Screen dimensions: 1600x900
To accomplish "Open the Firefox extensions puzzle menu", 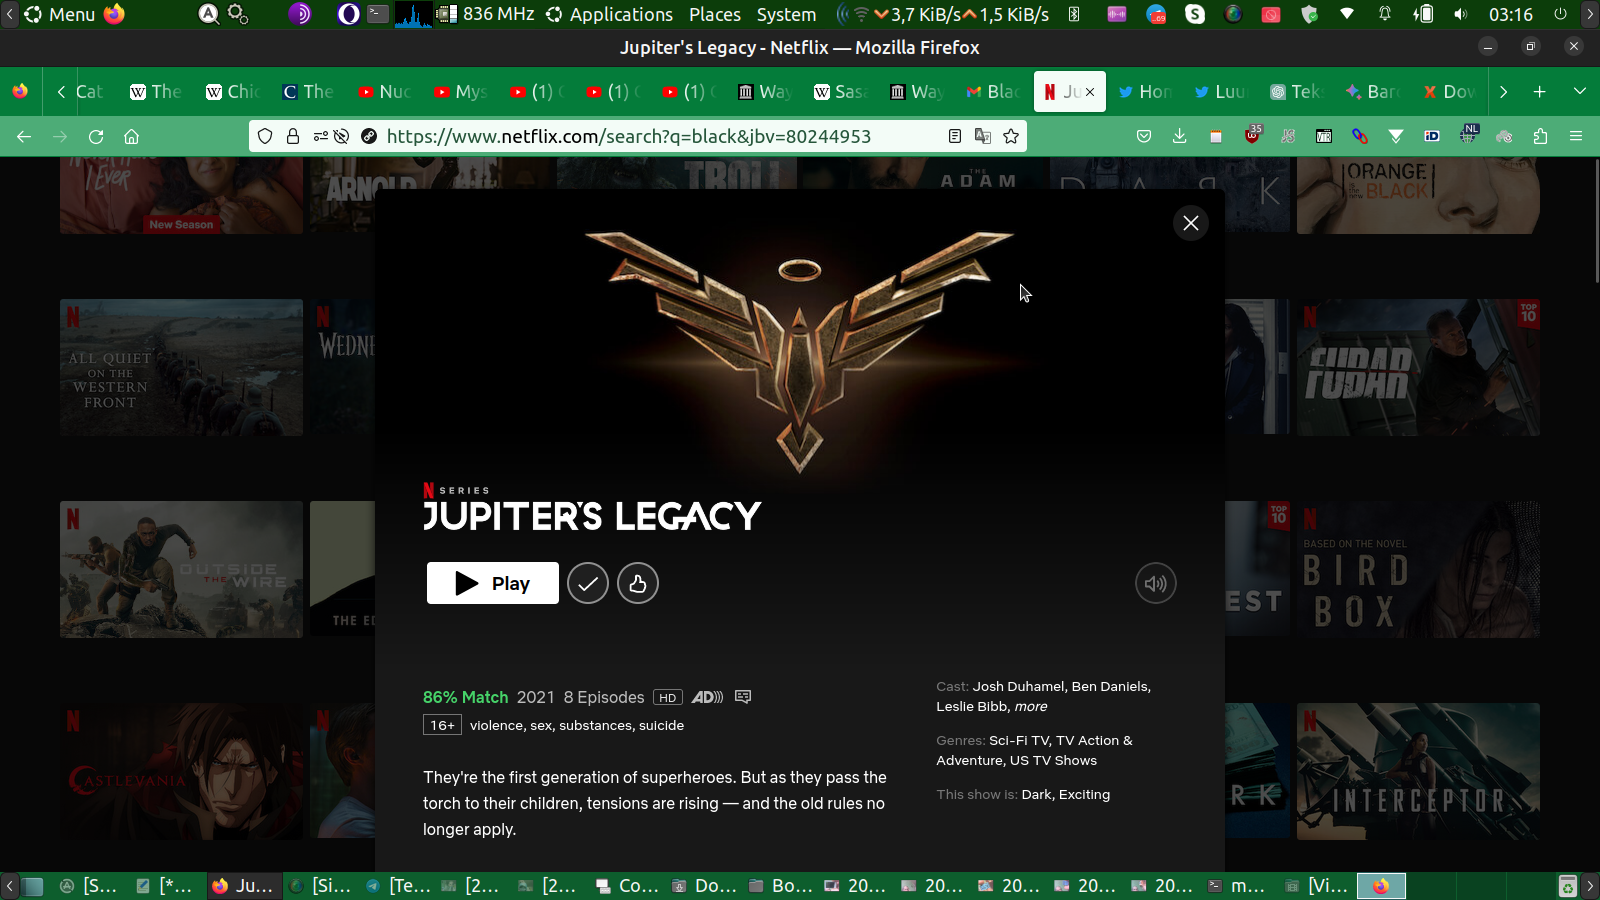I will click(1540, 136).
